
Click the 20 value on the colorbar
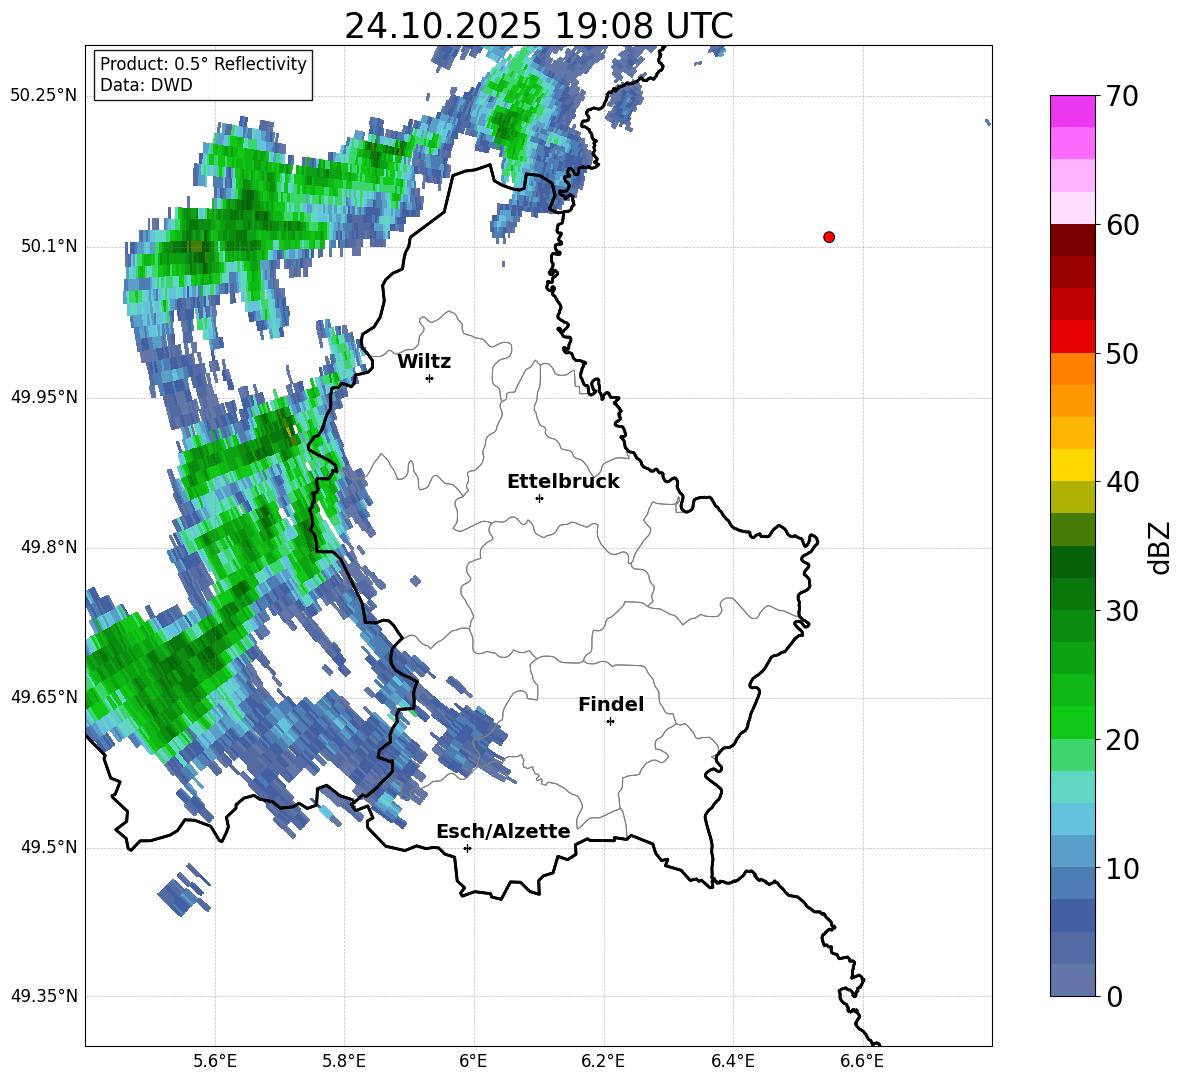point(1121,740)
